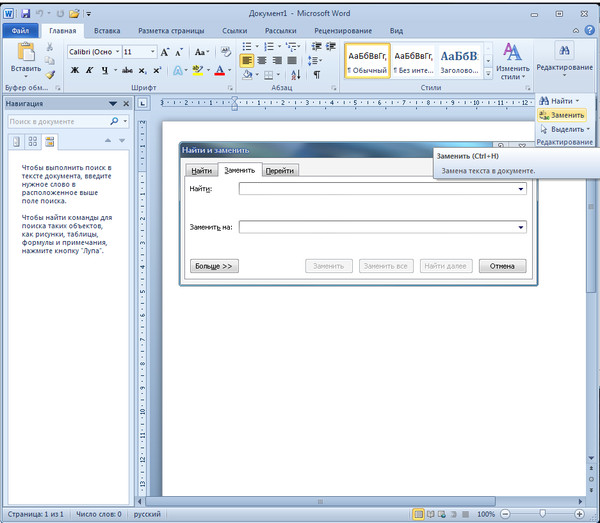This screenshot has width=600, height=523.
Task: Switch to Вставка ribbon tab
Action: click(107, 31)
